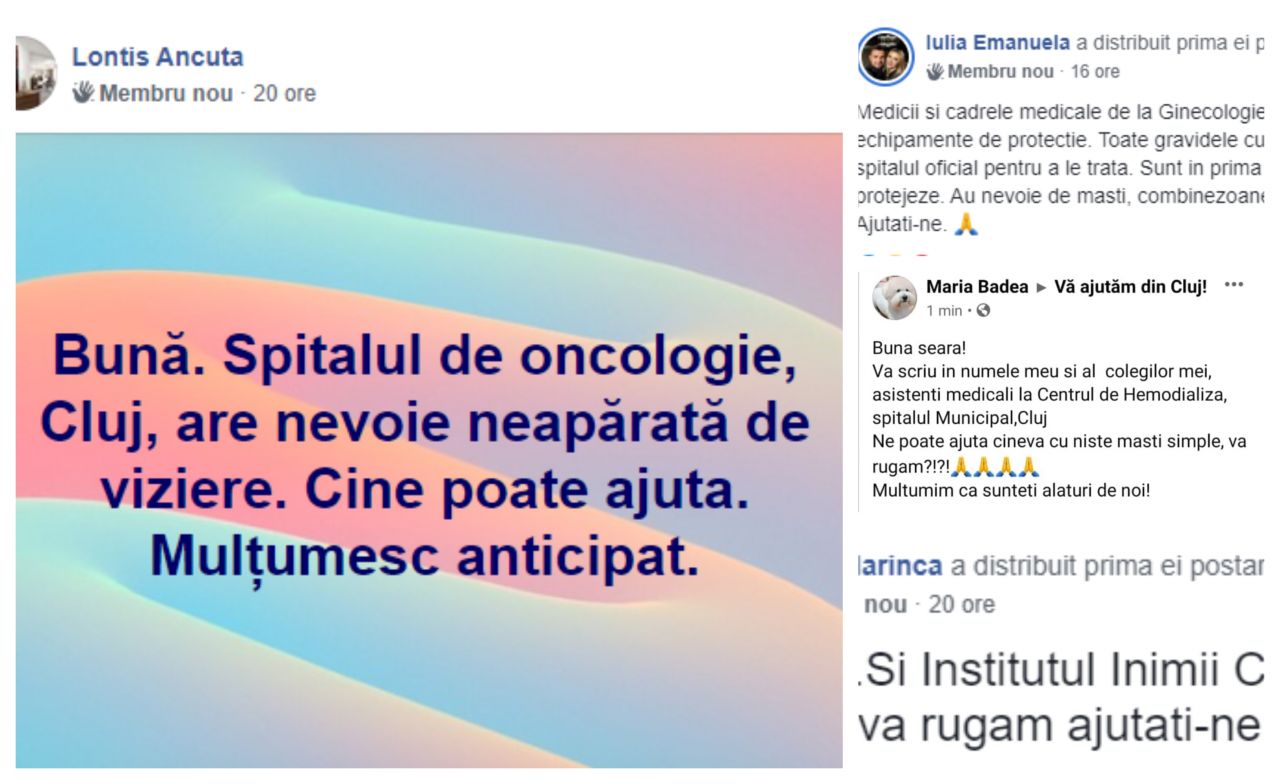Open the Maria Badea name link
The image size is (1280, 784).
pos(977,287)
